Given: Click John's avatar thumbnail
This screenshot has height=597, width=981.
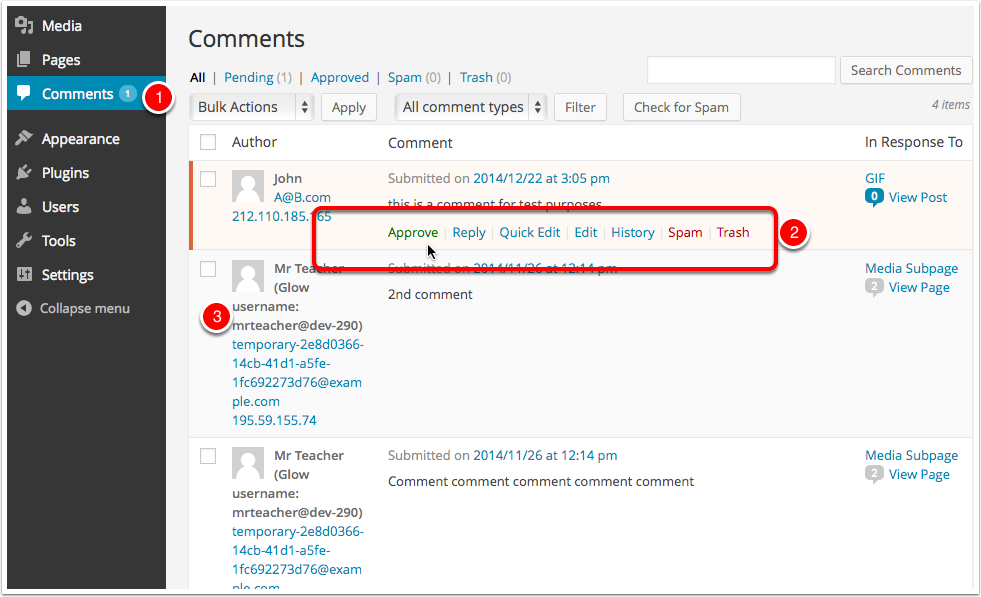Looking at the screenshot, I should tap(248, 186).
